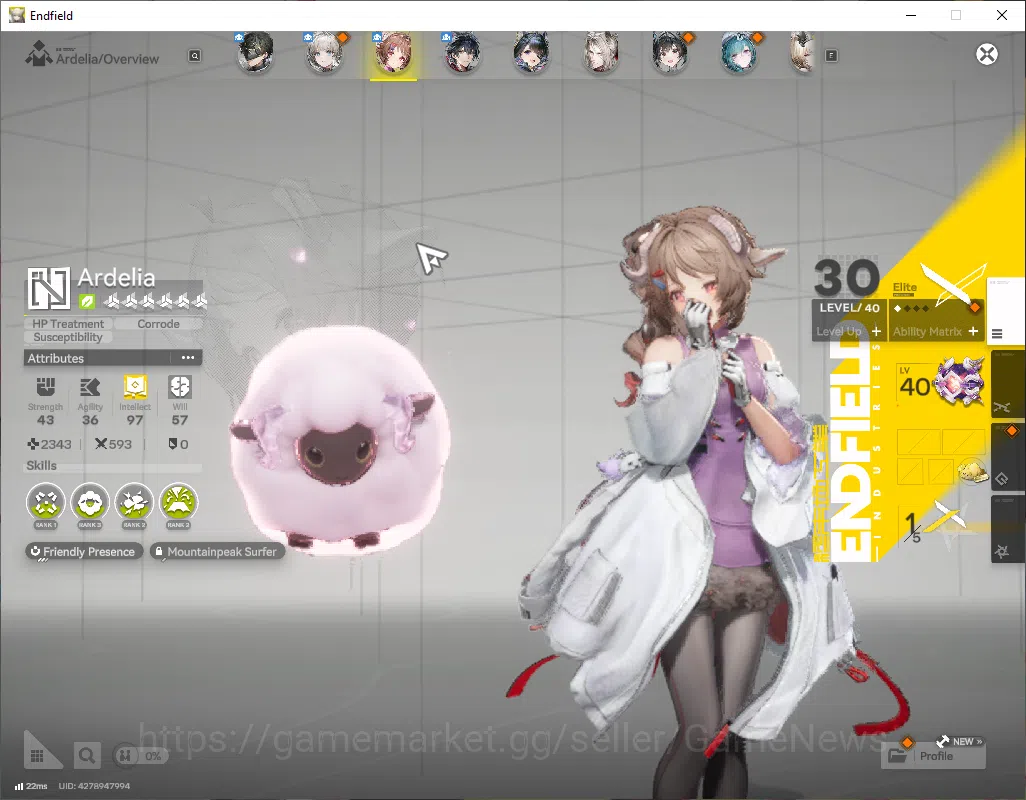The image size is (1026, 800).
Task: Click the Endfield title bar app icon
Action: coord(16,15)
